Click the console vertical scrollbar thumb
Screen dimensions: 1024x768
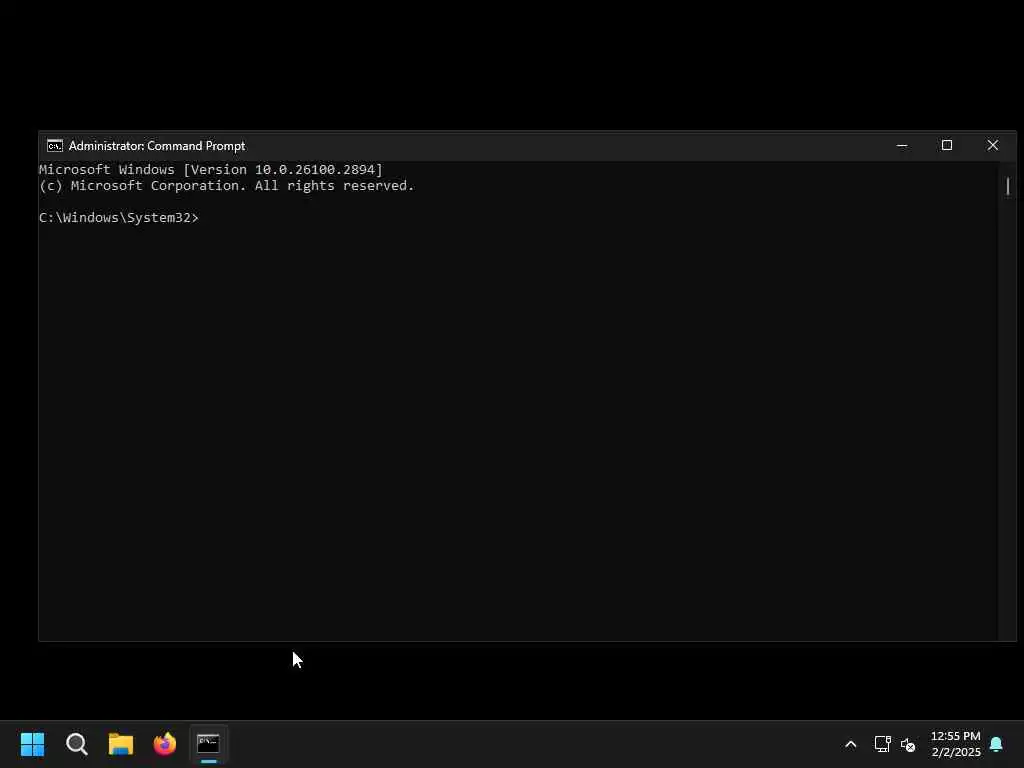[1008, 186]
